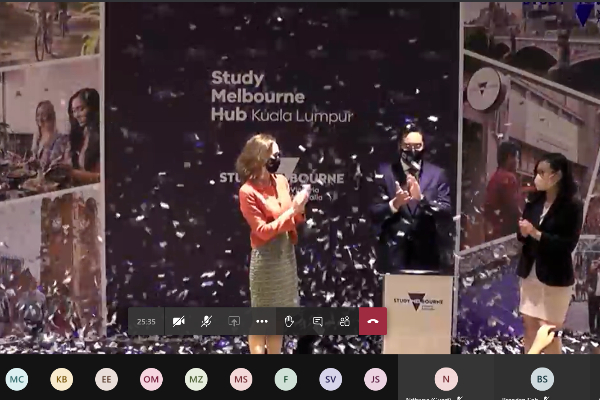Open the more actions ellipsis menu
Screen dimensions: 600x400
coord(262,321)
